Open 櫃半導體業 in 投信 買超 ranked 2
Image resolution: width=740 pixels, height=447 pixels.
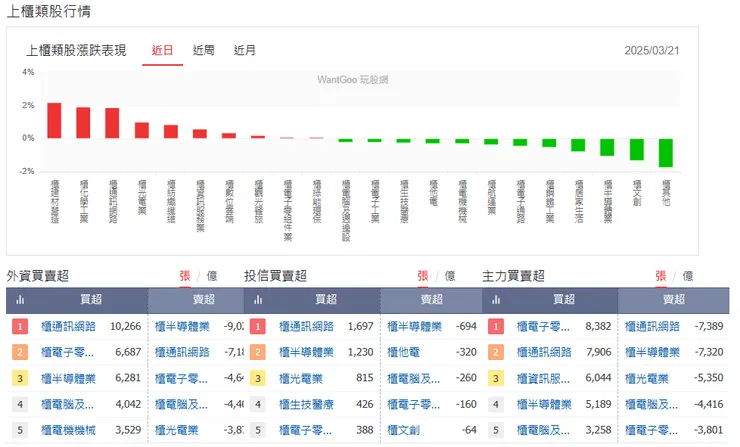pos(306,352)
